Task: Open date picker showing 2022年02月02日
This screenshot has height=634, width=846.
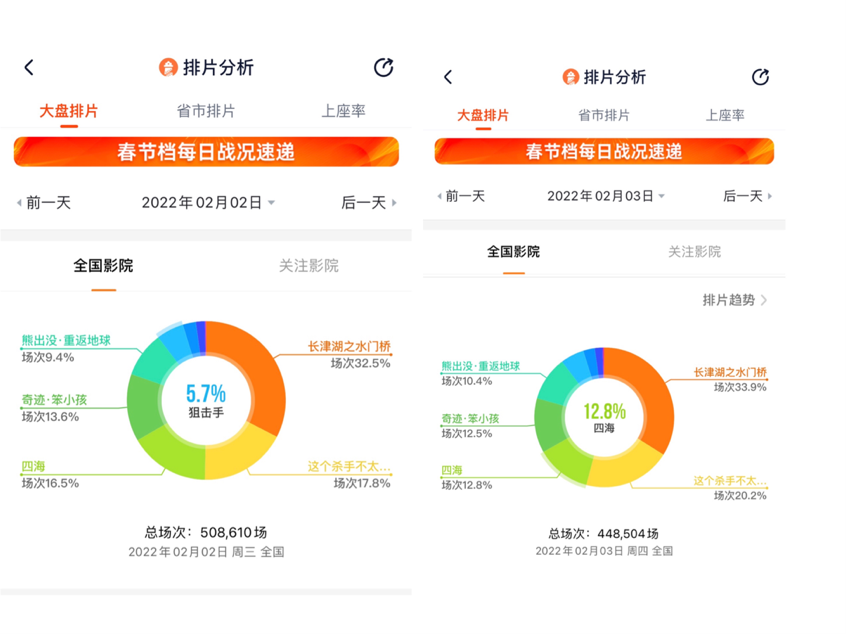Action: click(207, 203)
